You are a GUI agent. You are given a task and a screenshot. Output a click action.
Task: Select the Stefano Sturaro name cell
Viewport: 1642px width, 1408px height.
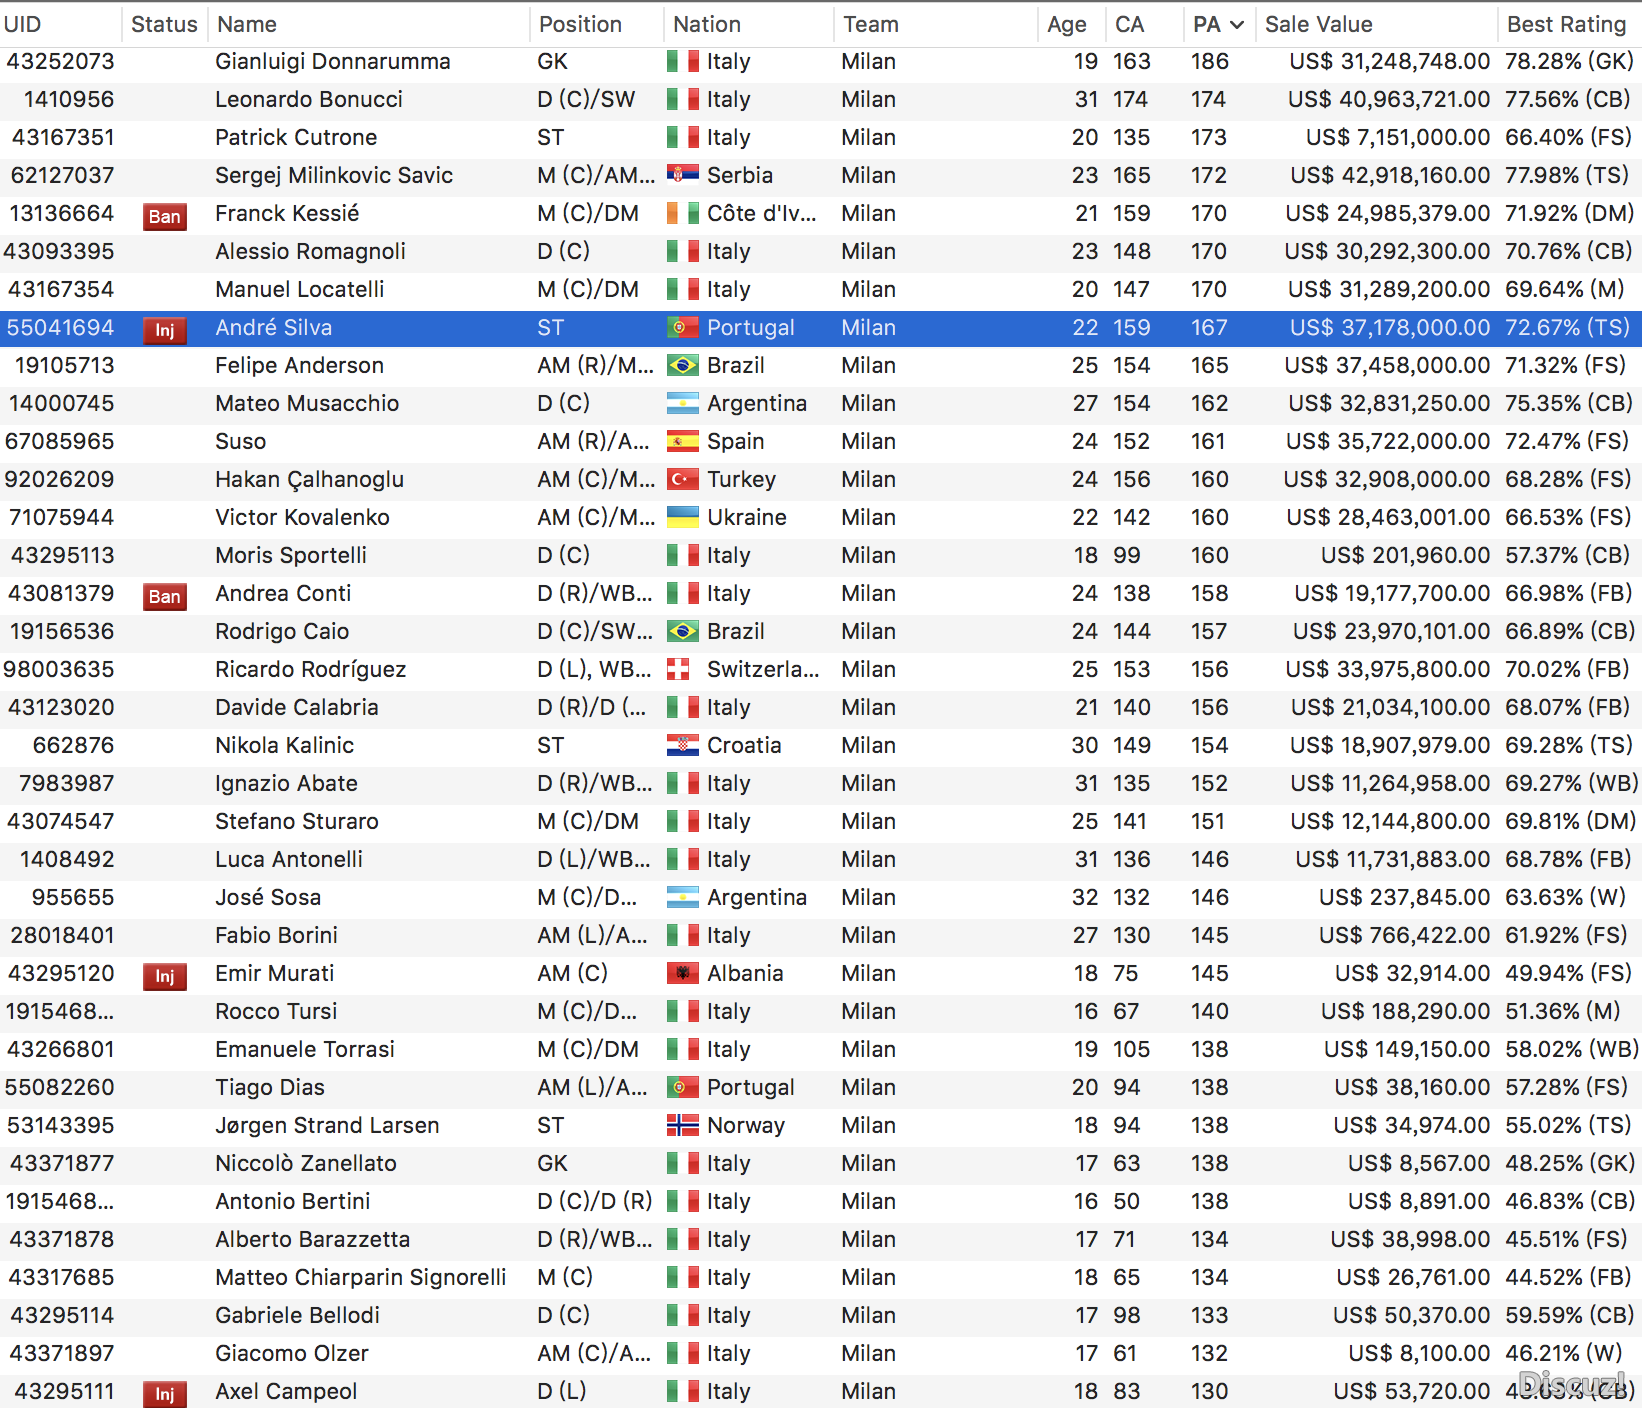coord(297,821)
